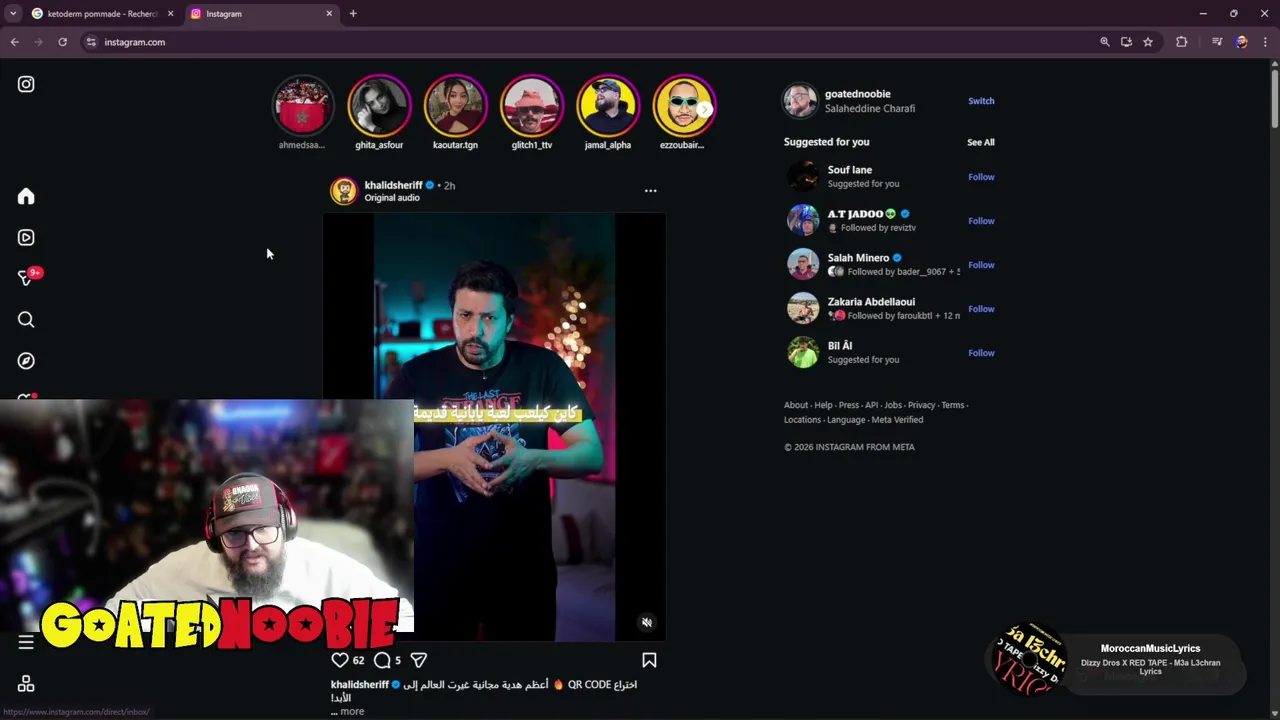Screen dimensions: 1280x720
Task: Open Messages with 9+ badge
Action: tap(26, 278)
